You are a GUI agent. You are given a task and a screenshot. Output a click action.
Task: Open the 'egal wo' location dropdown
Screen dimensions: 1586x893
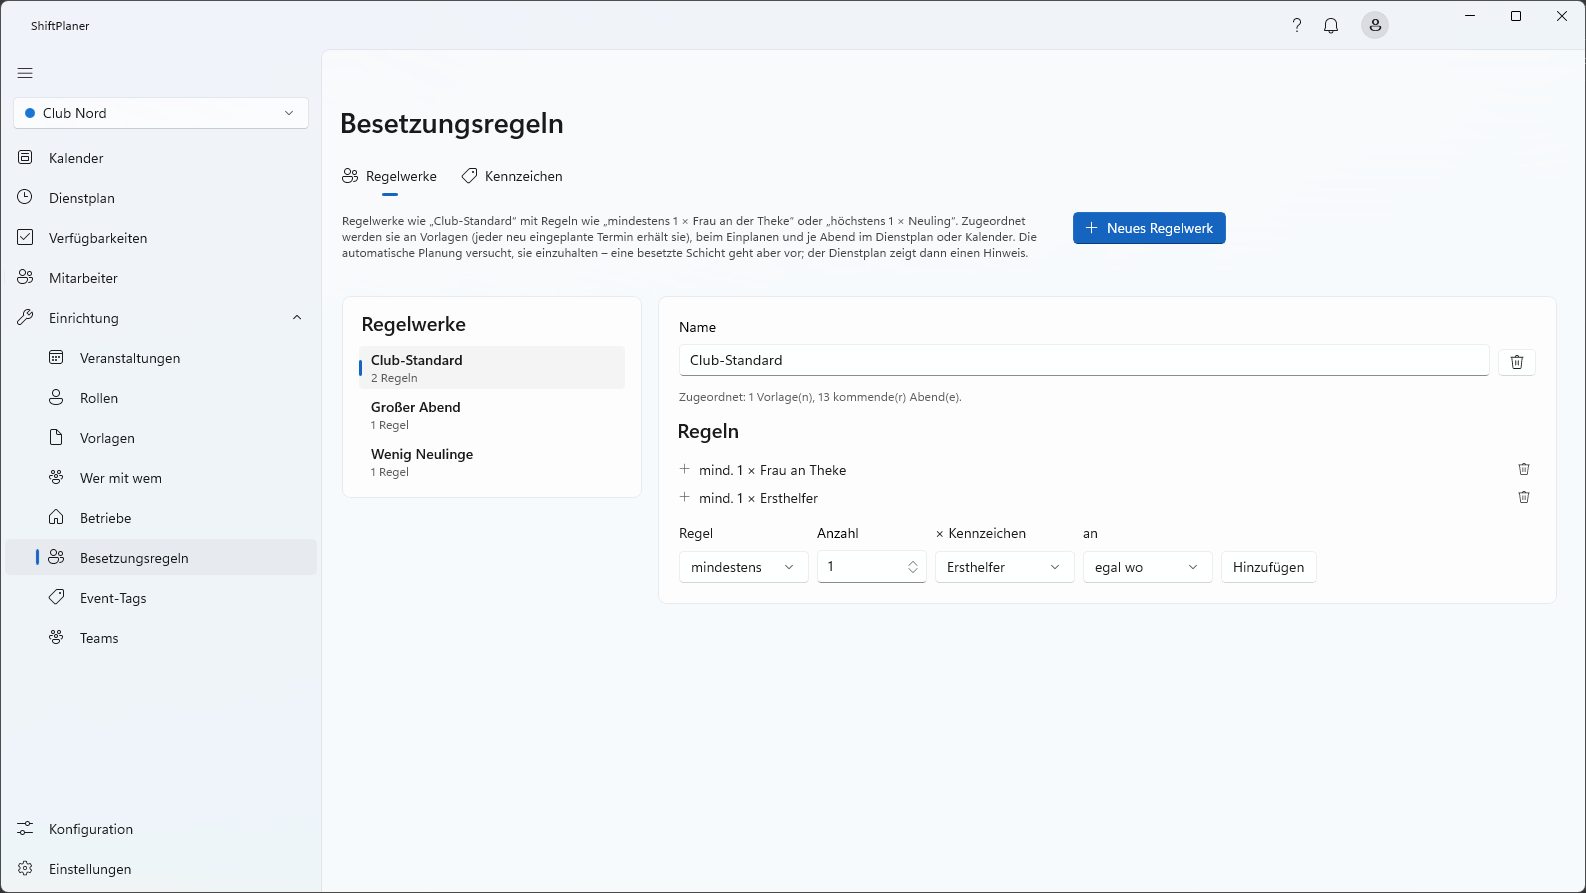[x=1147, y=567]
